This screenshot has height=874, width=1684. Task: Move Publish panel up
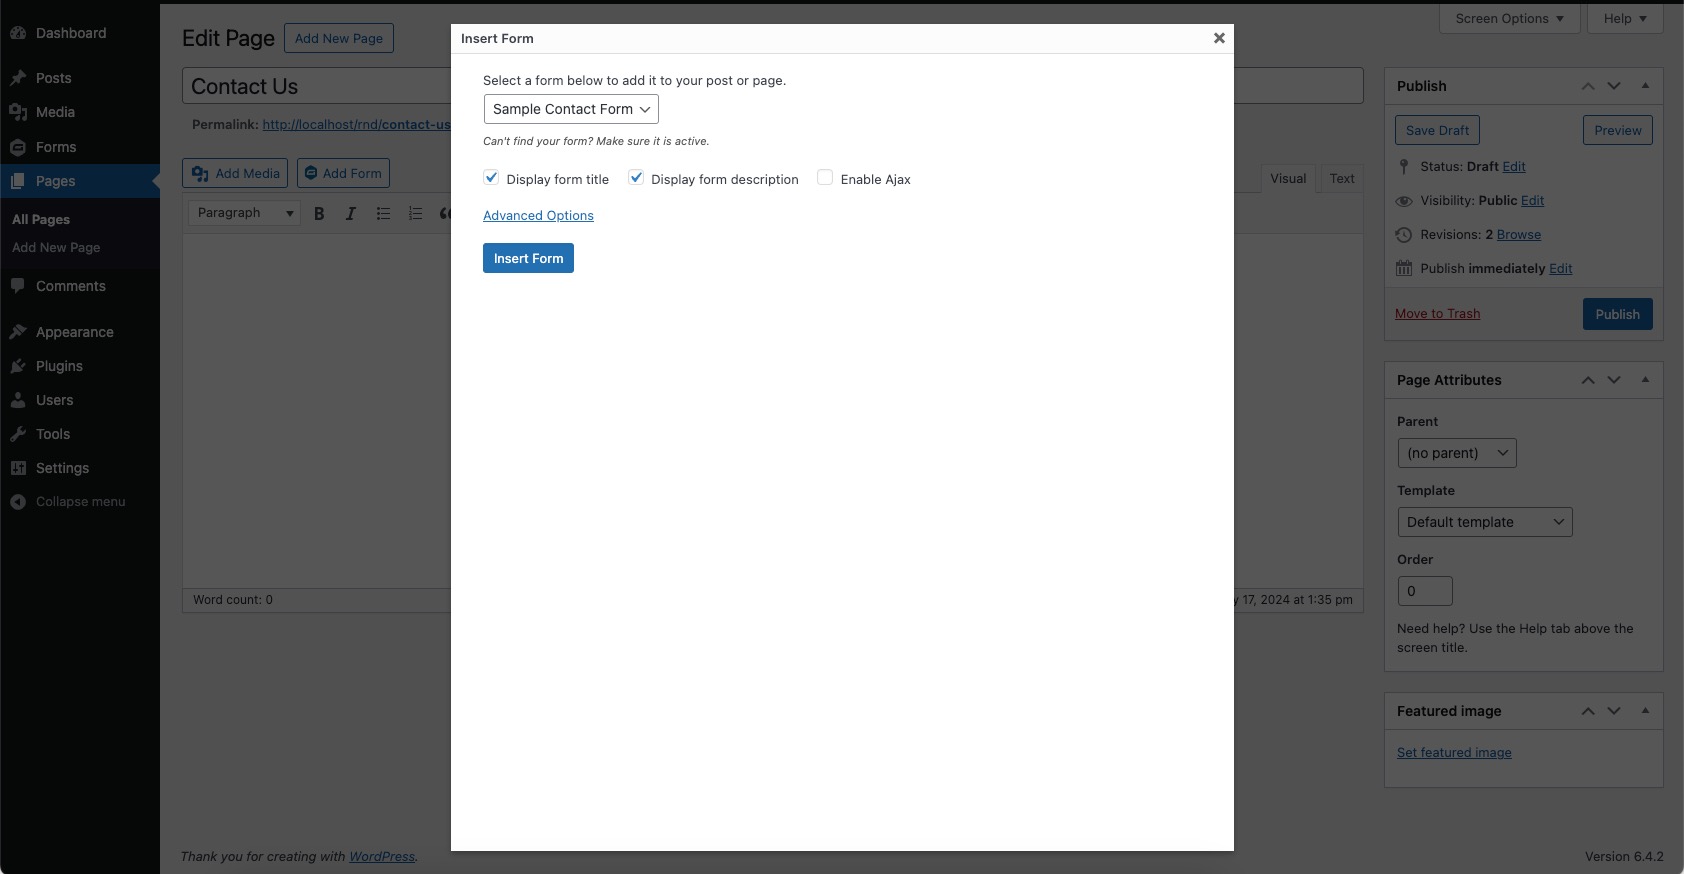click(1588, 86)
